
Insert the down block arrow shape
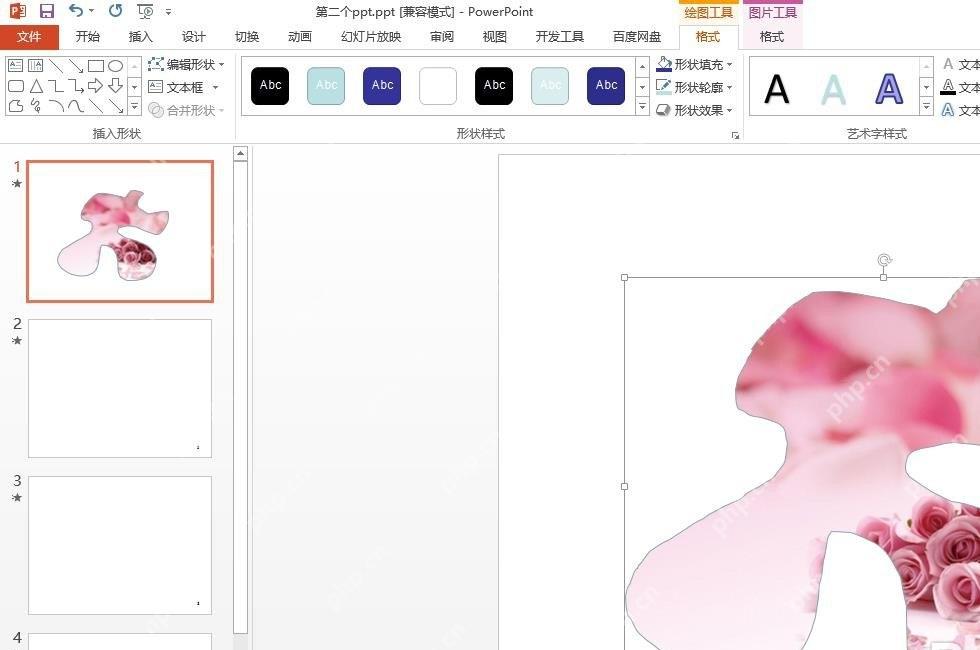coord(116,86)
